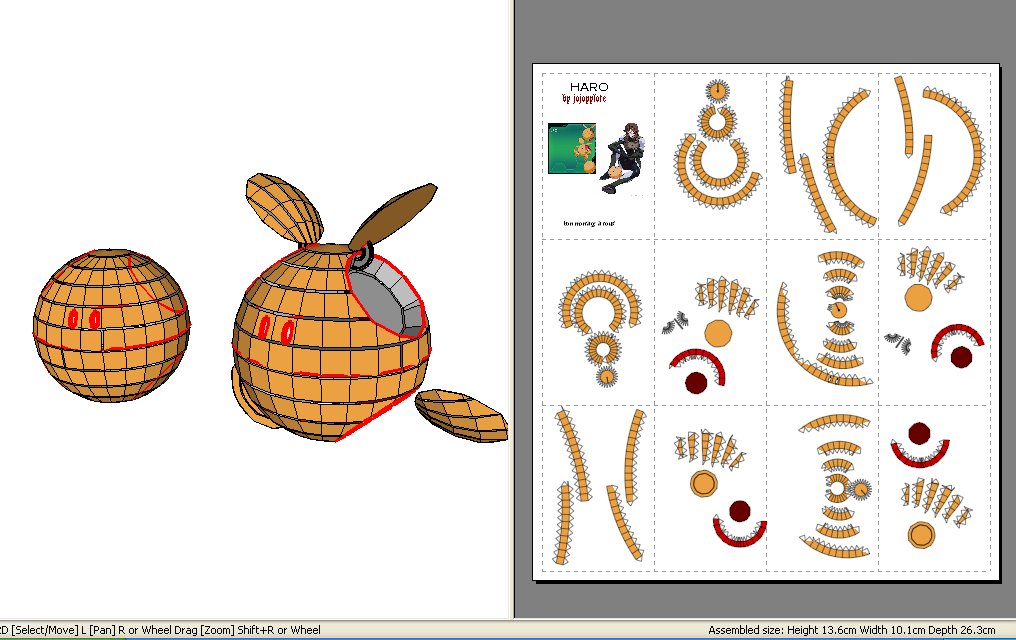Select the detached orange flap beside the open Haro
Screen dimensions: 1016x640
461,414
